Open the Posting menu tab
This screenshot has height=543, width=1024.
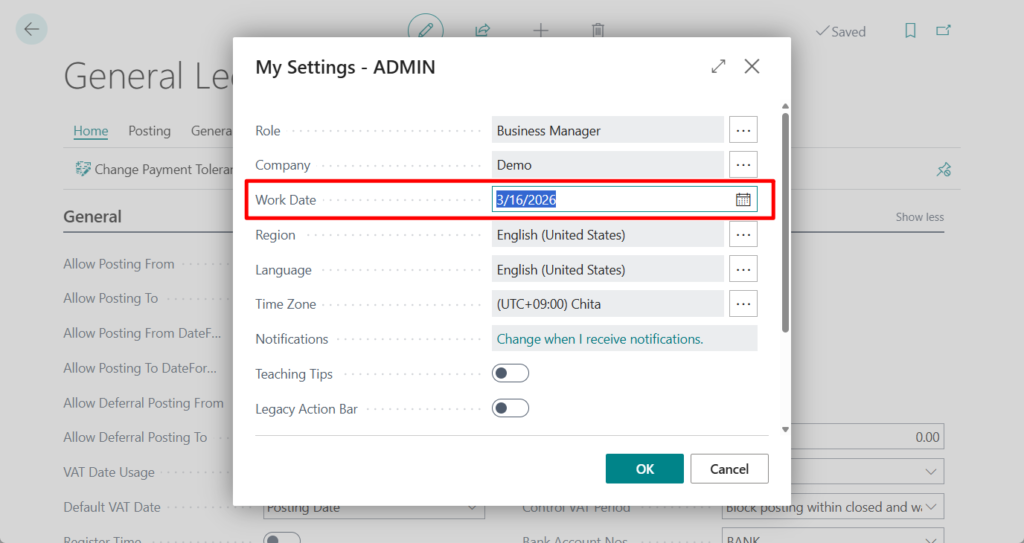(x=149, y=131)
